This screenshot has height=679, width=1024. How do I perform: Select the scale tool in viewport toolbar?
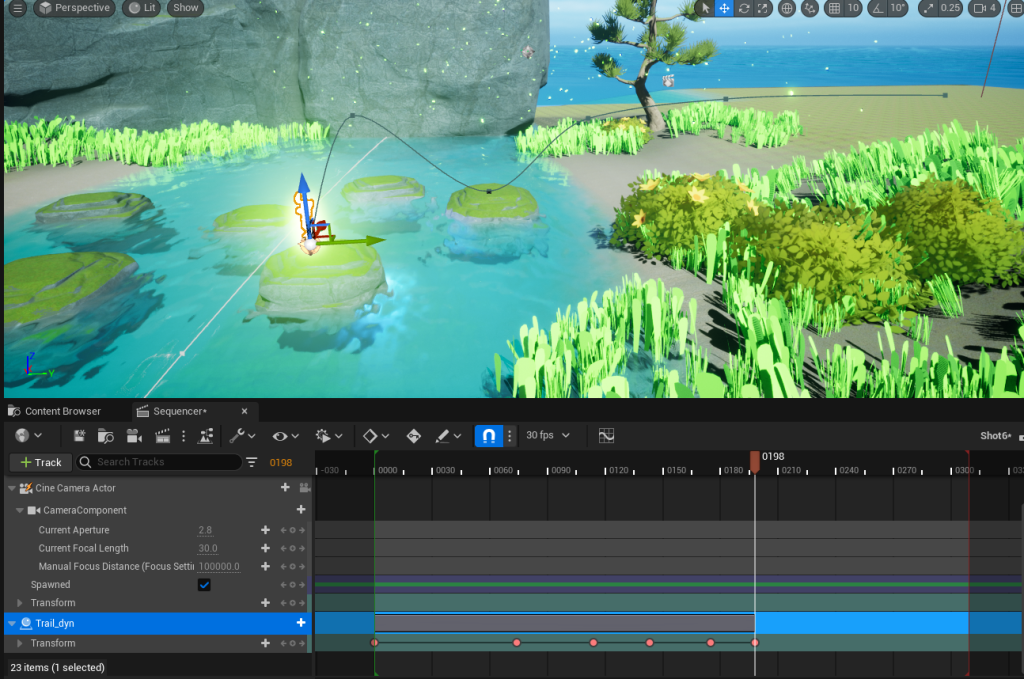(763, 8)
